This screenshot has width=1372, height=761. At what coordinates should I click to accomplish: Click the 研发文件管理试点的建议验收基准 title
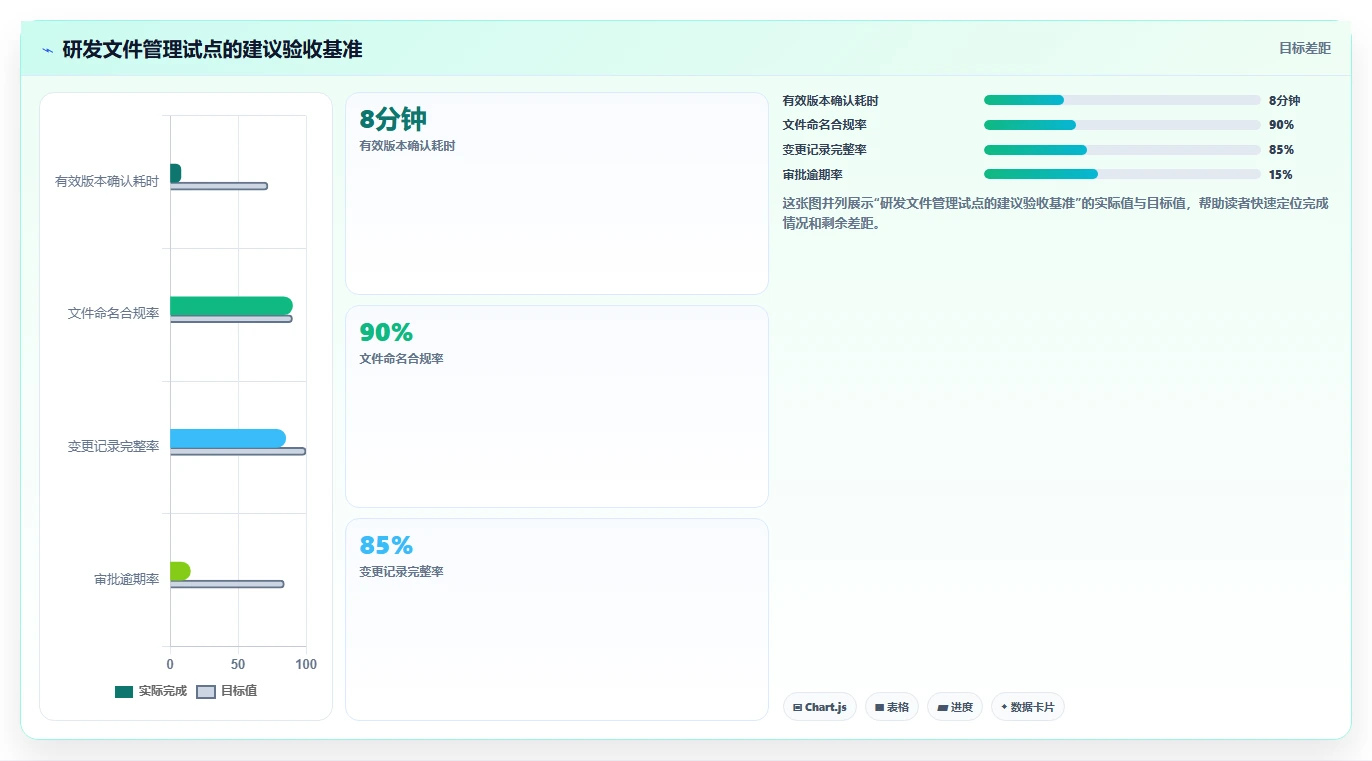click(212, 50)
